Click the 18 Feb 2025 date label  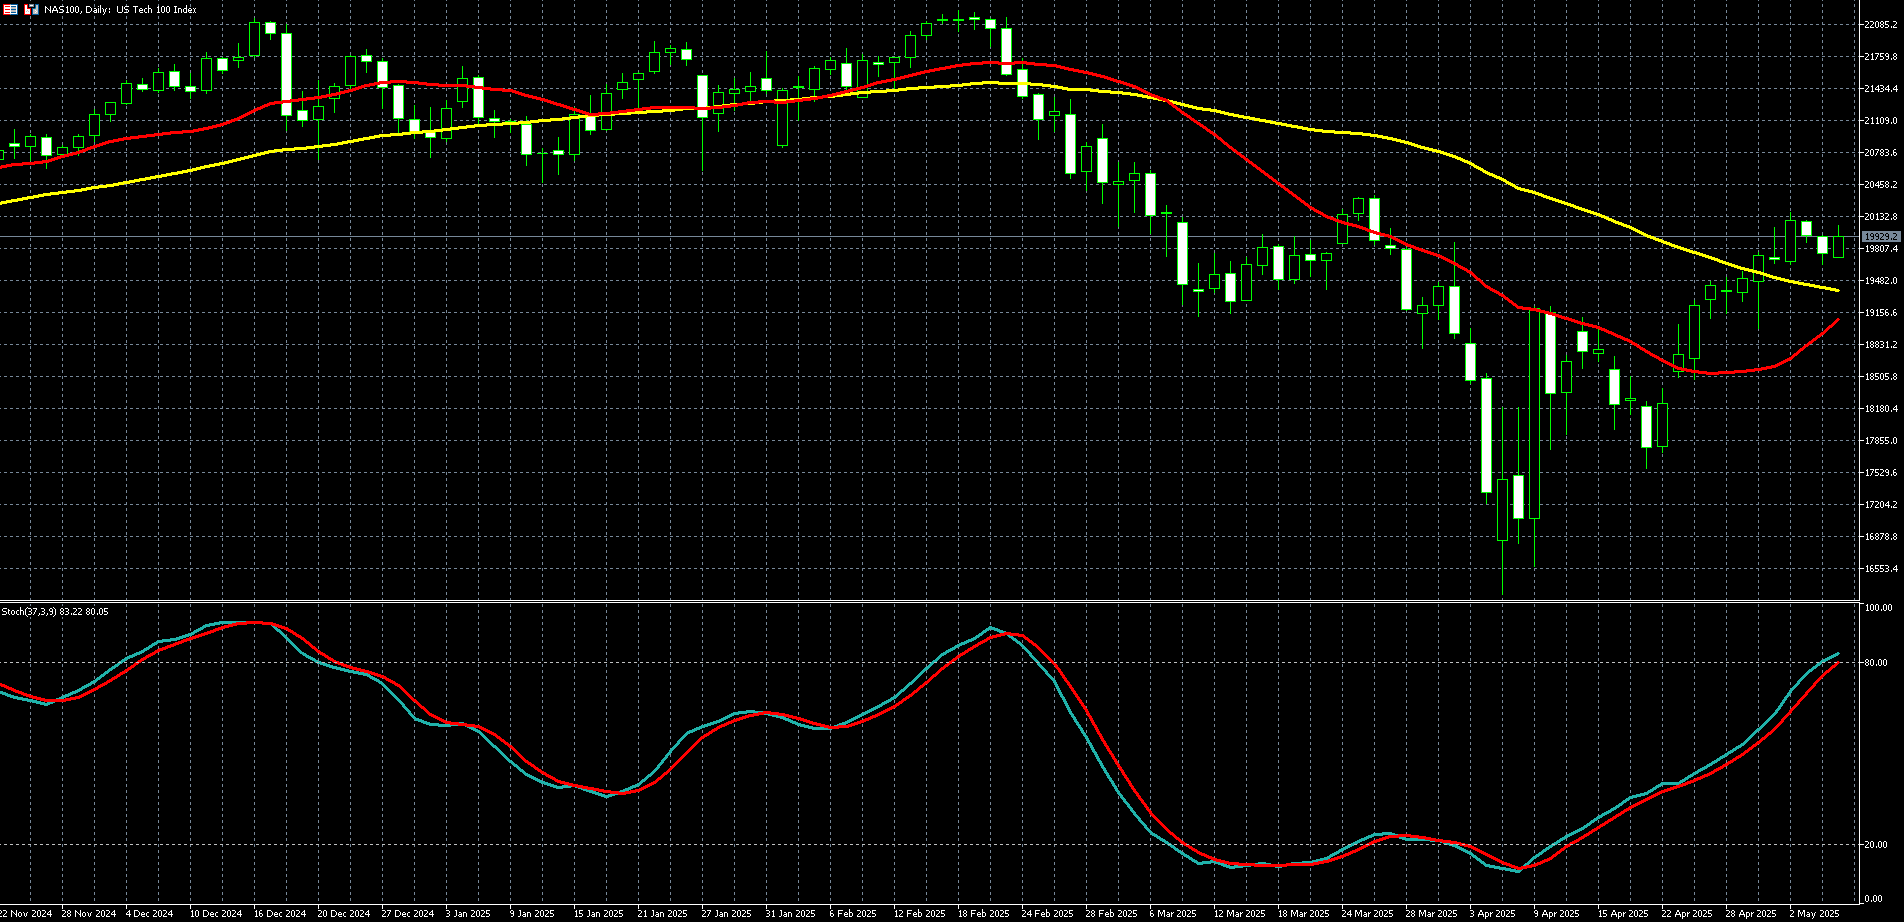(983, 914)
